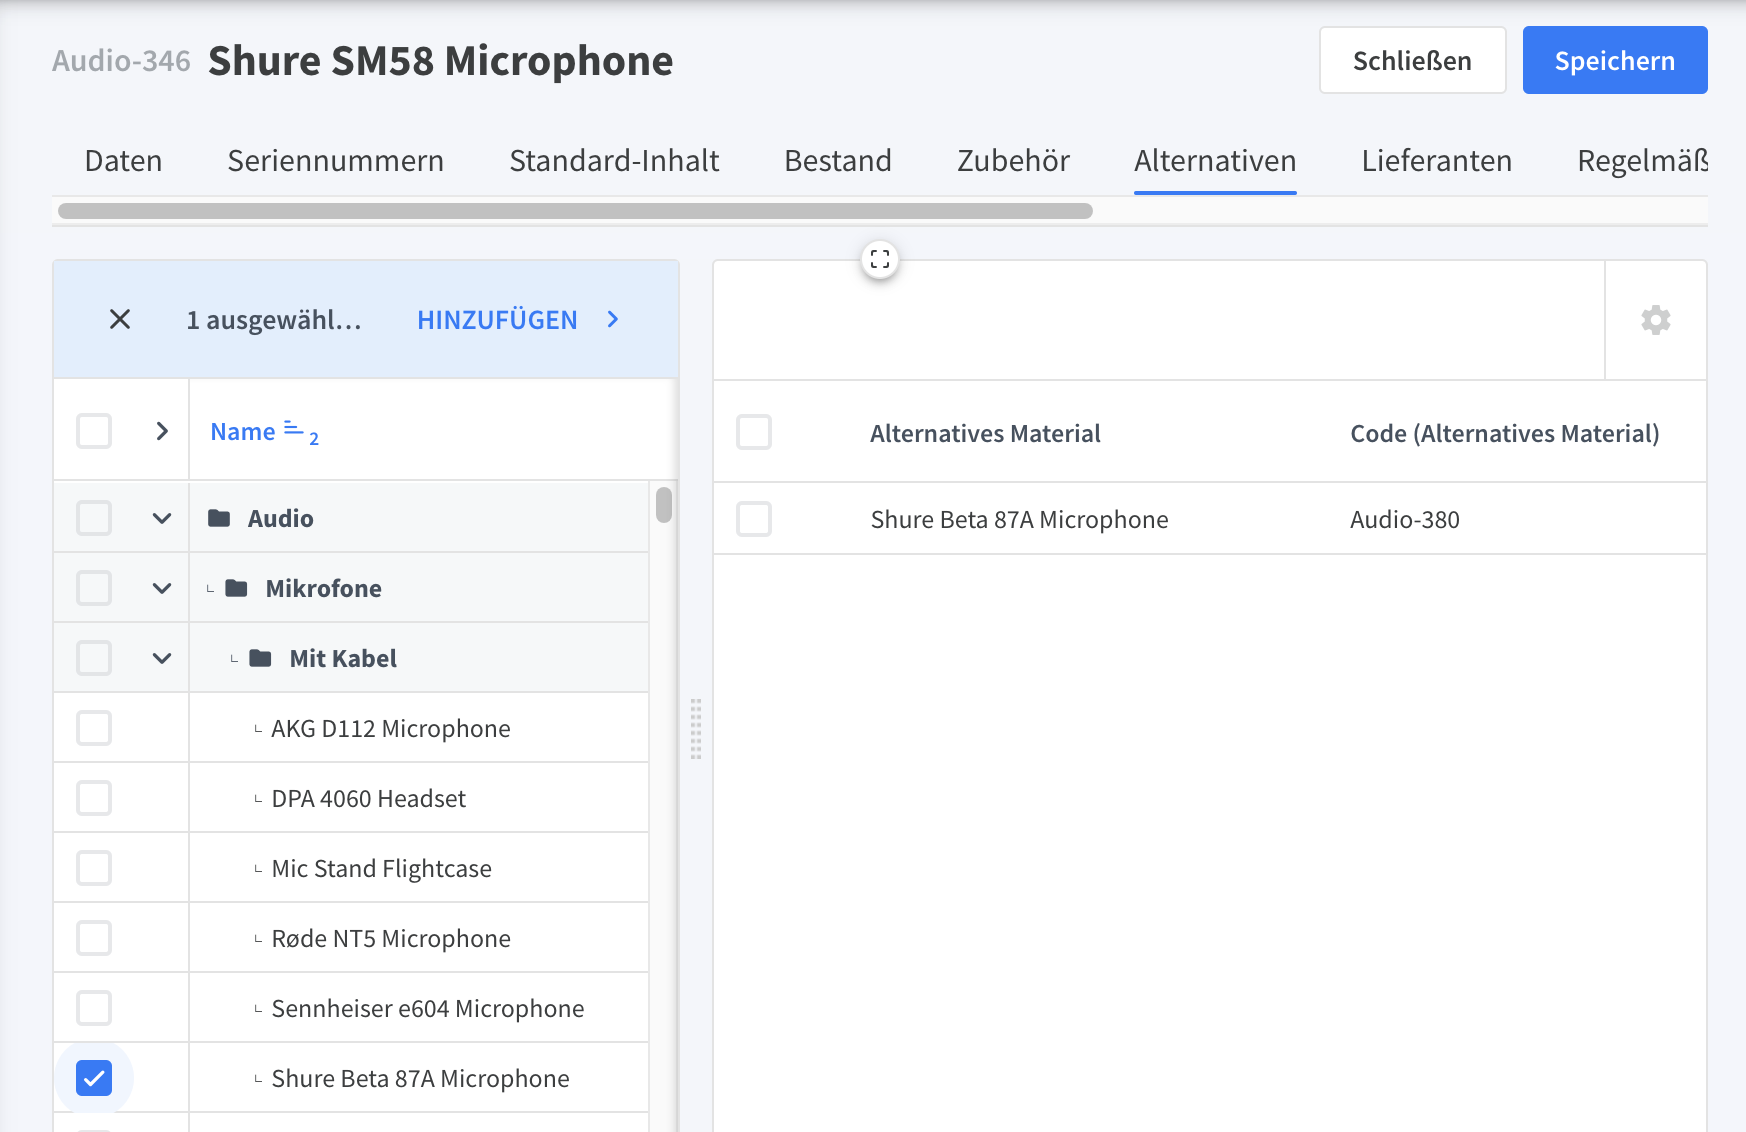Click the panel divider drag handle
1746x1132 pixels.
696,729
